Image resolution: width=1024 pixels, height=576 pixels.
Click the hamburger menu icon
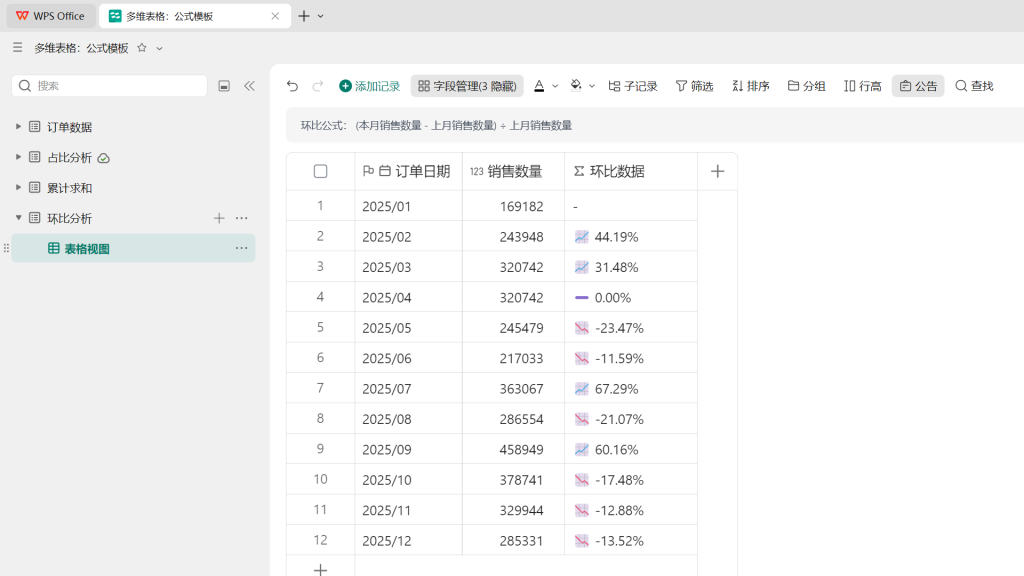click(18, 48)
